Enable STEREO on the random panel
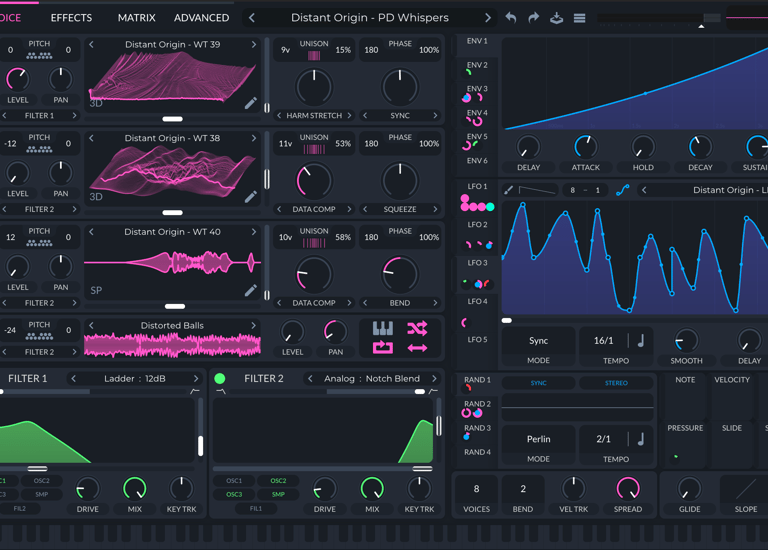The width and height of the screenshot is (768, 550). click(x=616, y=383)
